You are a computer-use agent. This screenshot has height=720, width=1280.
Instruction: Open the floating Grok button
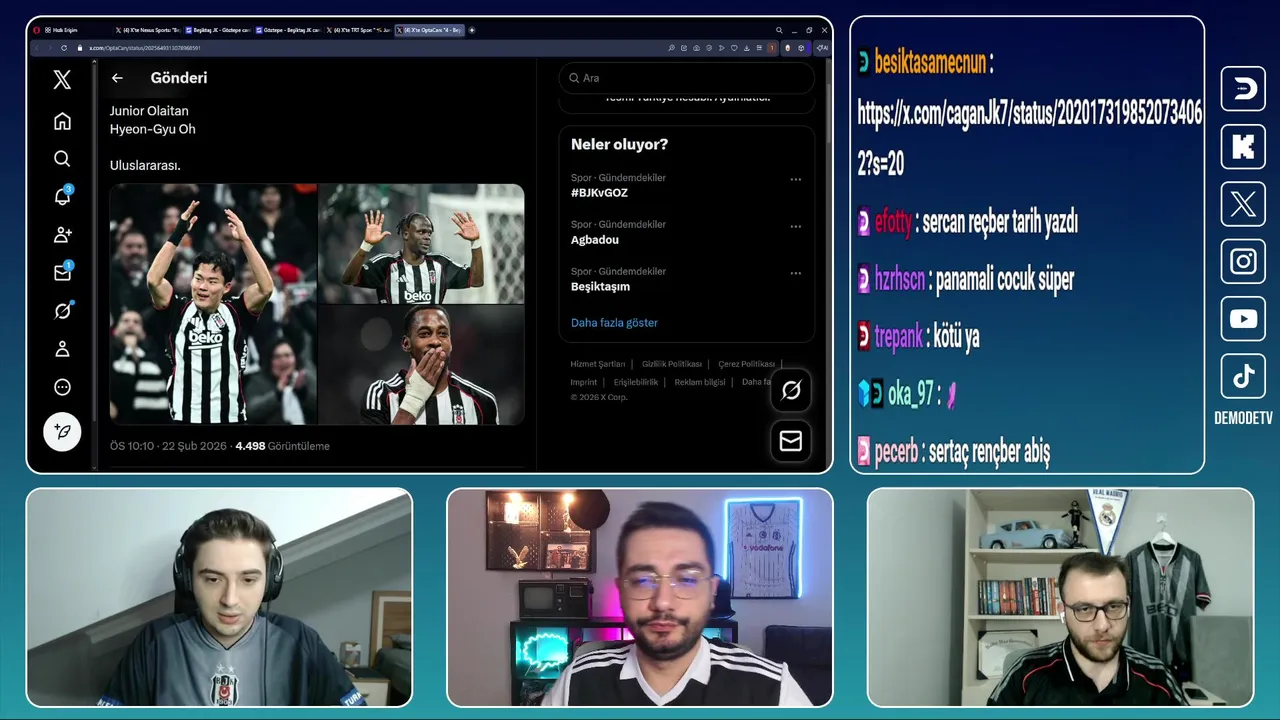pos(791,391)
